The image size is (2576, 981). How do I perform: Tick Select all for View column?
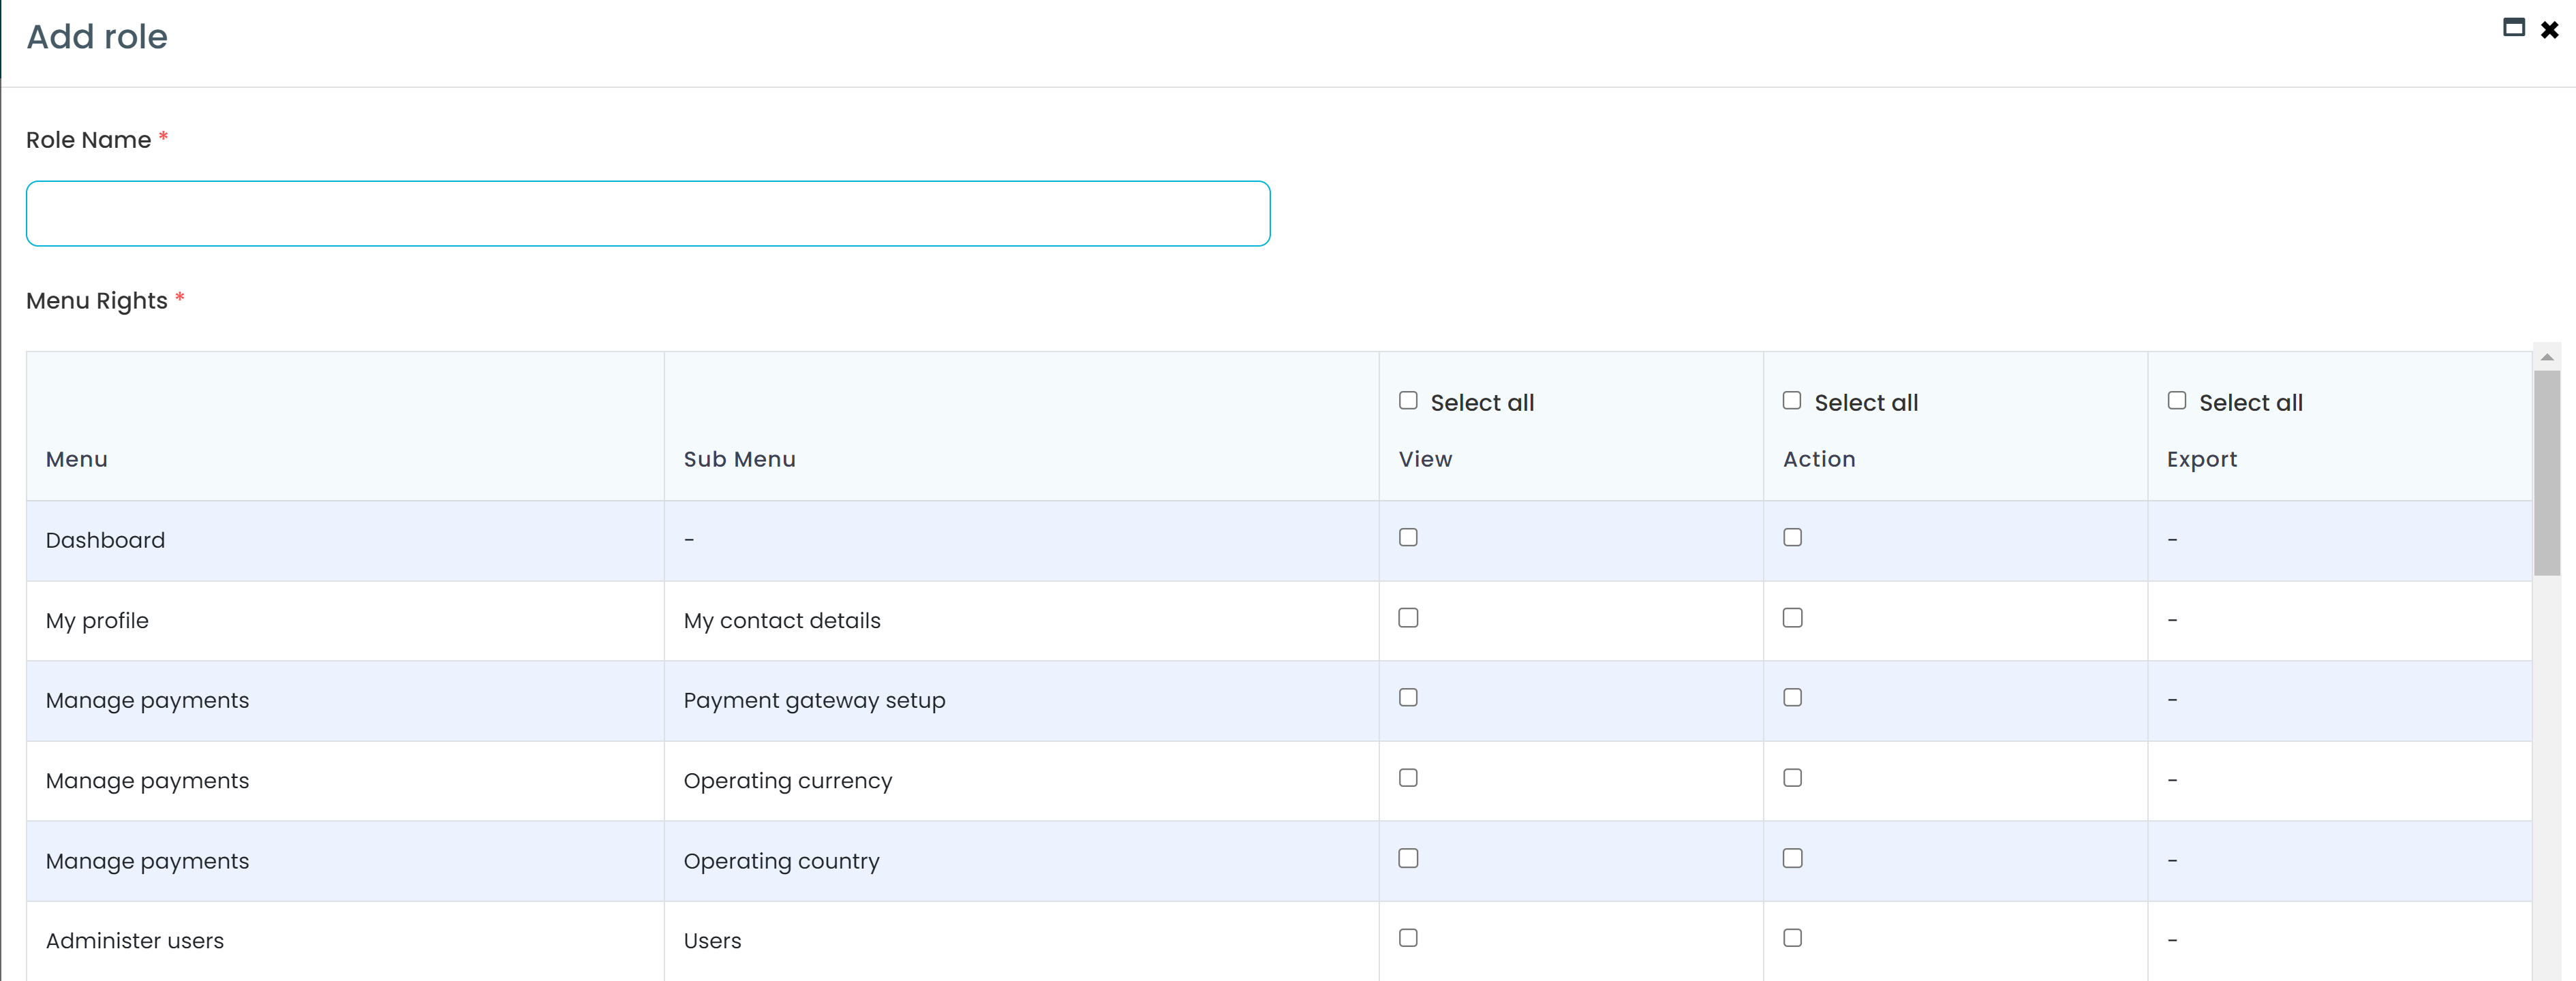1408,401
